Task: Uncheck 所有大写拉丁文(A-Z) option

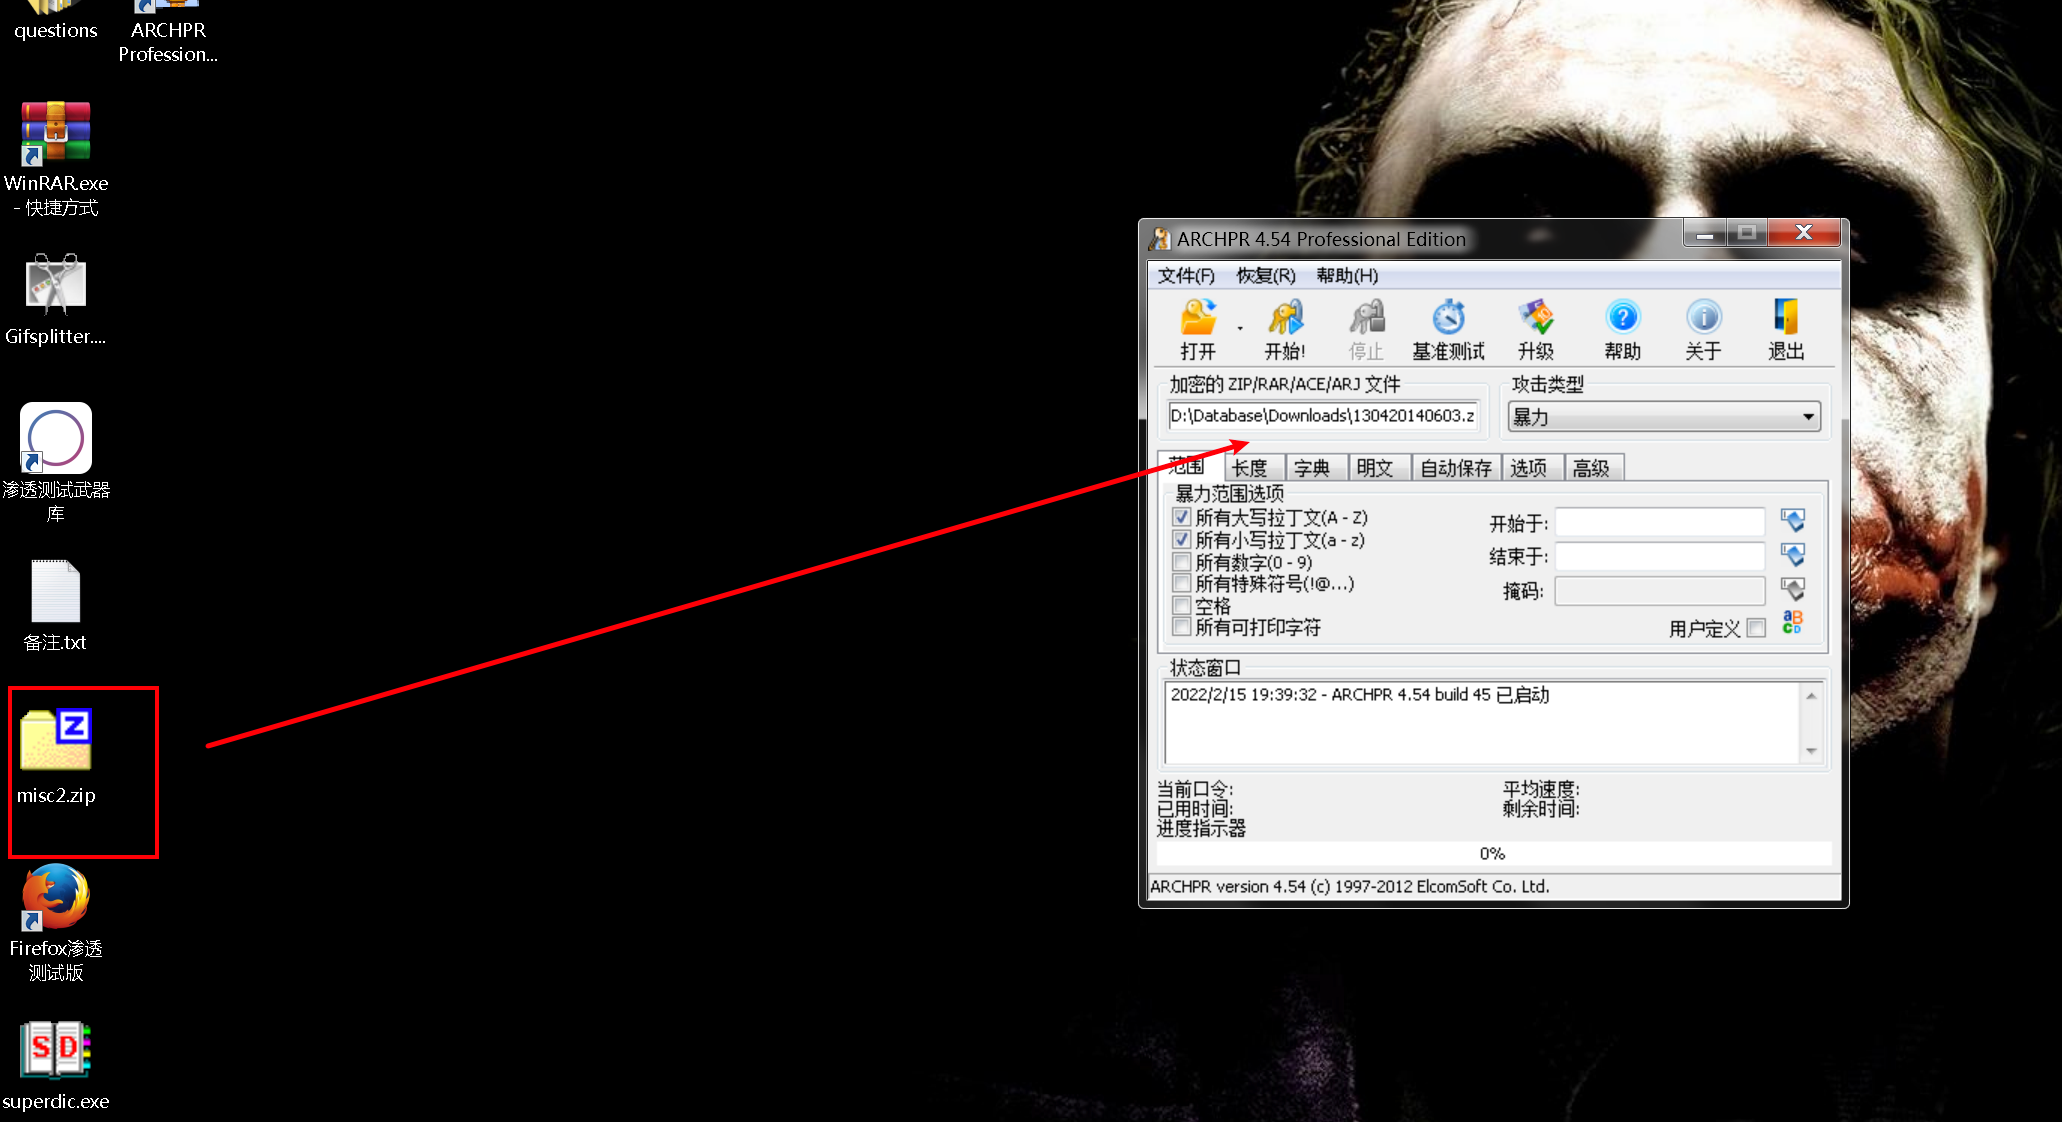Action: pyautogui.click(x=1181, y=517)
